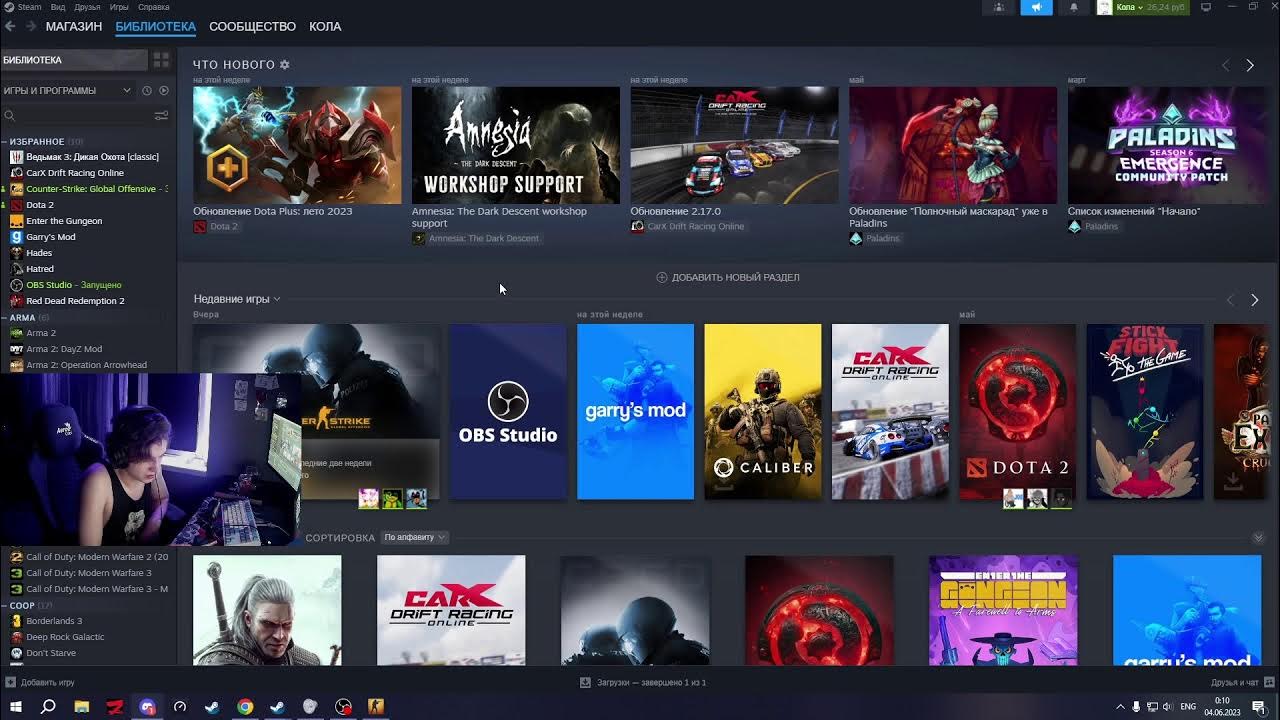Click the recent activity clock filter icon
The height and width of the screenshot is (720, 1280).
pos(147,90)
